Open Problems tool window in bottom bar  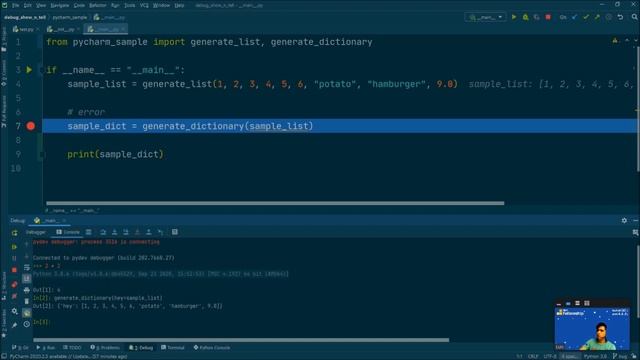coord(105,347)
